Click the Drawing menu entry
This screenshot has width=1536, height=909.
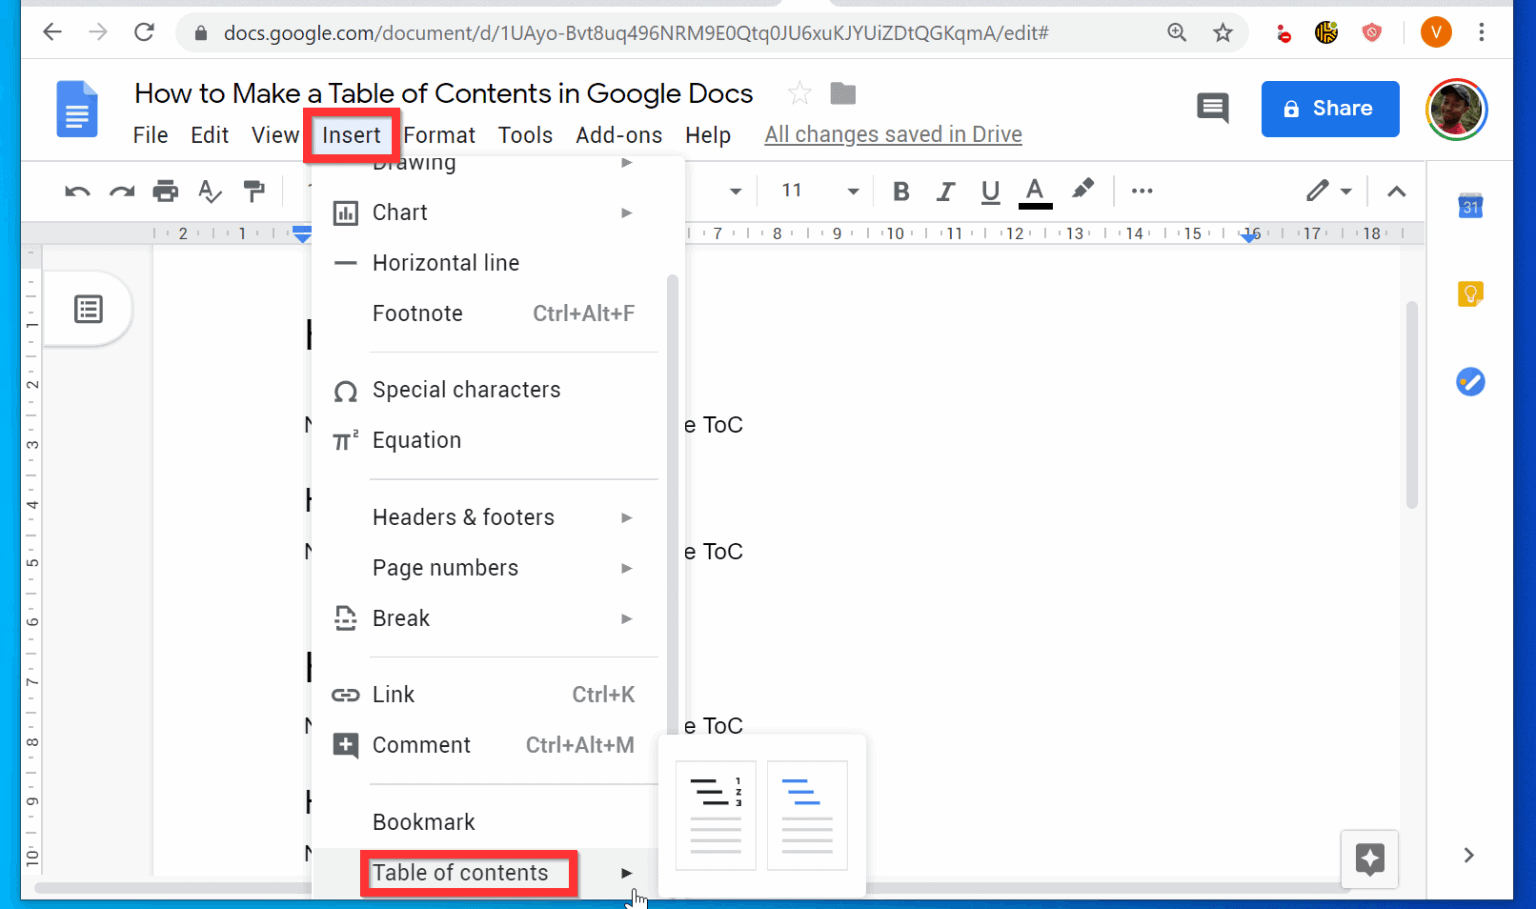click(x=490, y=166)
